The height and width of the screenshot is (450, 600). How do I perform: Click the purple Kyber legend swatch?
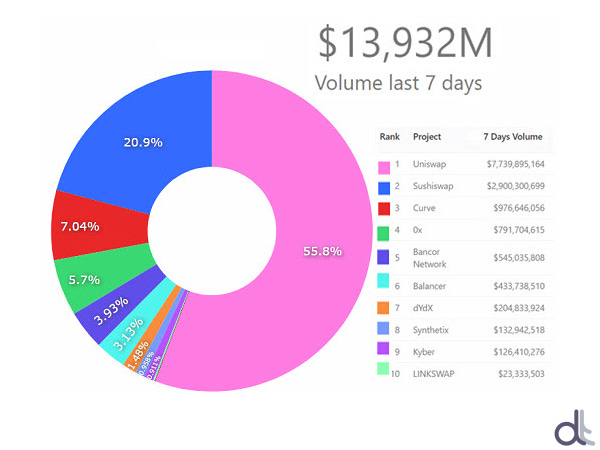[383, 349]
